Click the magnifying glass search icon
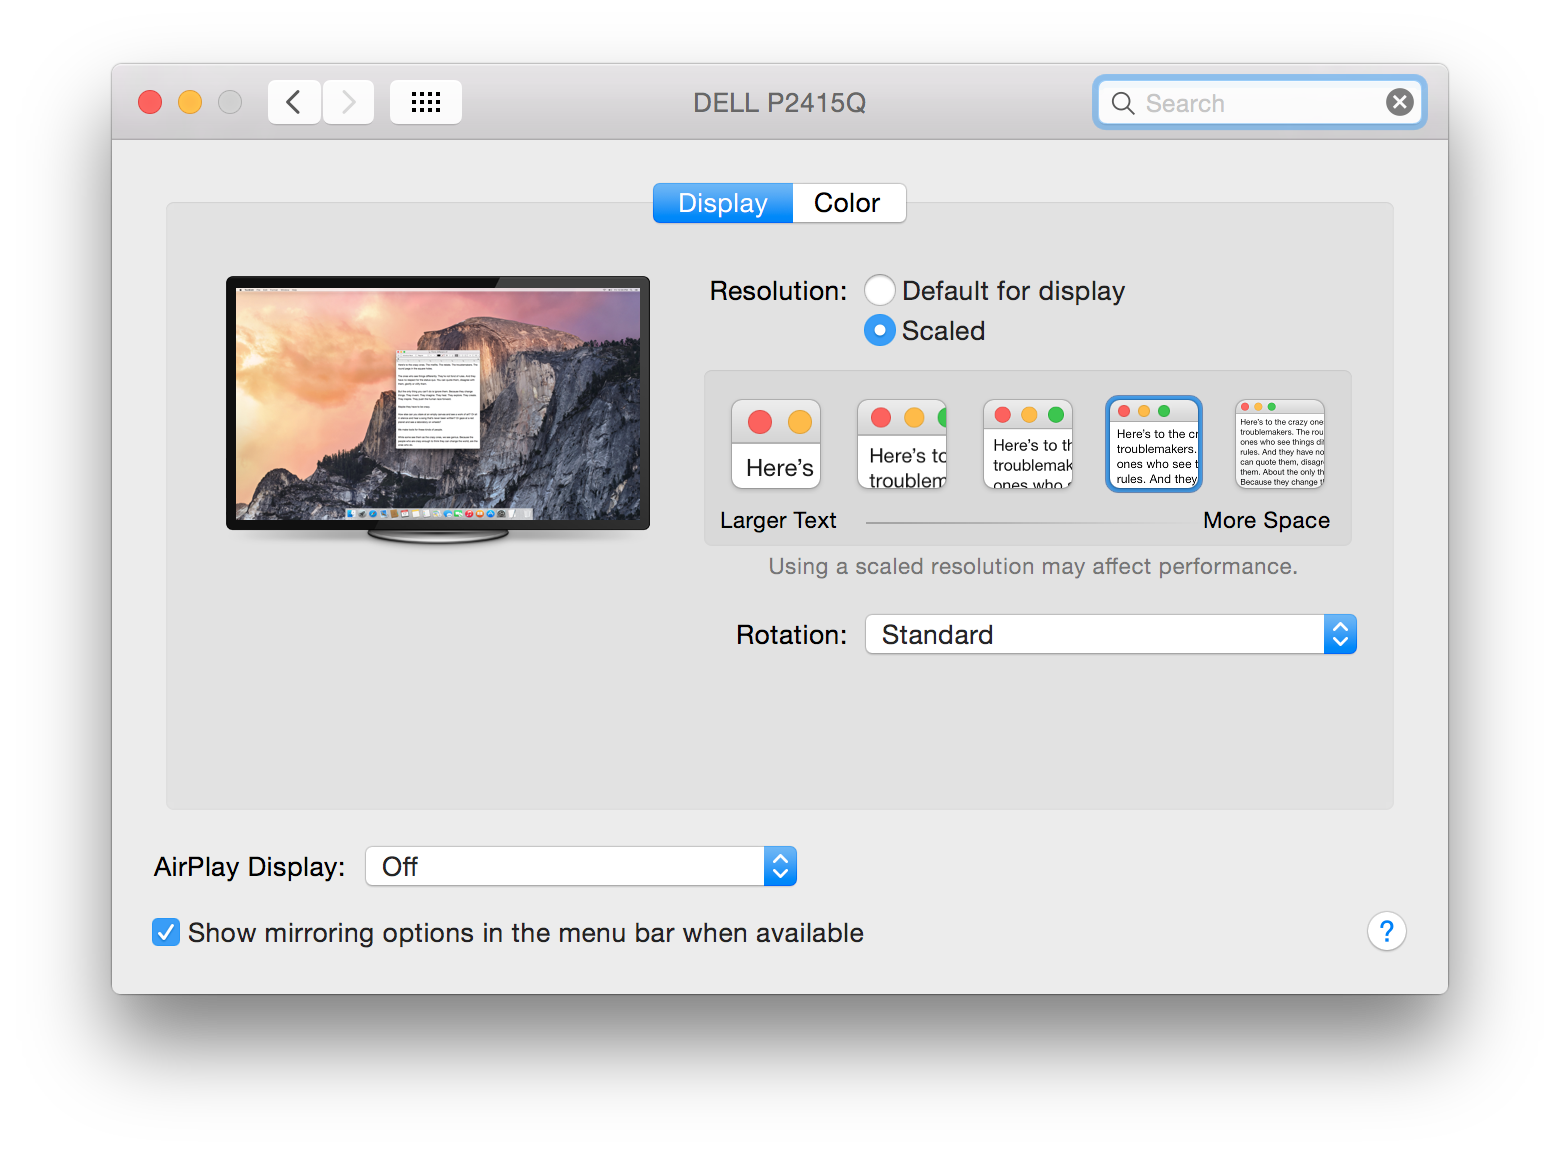The image size is (1560, 1154). 1123,103
